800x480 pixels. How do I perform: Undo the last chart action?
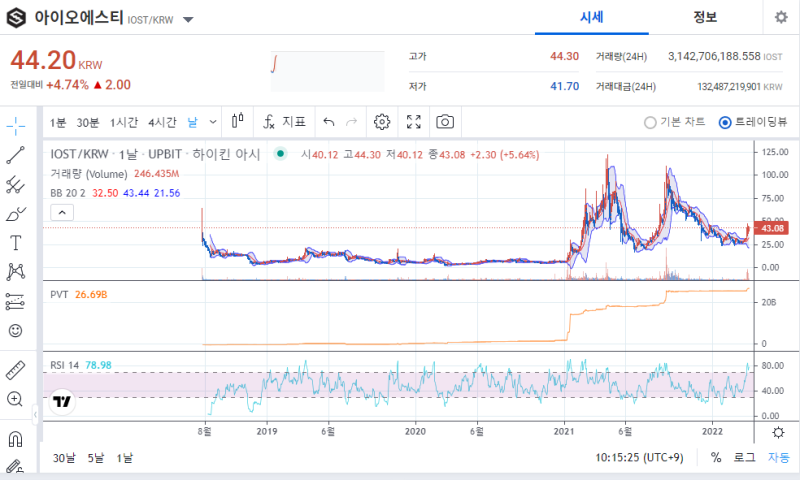329,122
